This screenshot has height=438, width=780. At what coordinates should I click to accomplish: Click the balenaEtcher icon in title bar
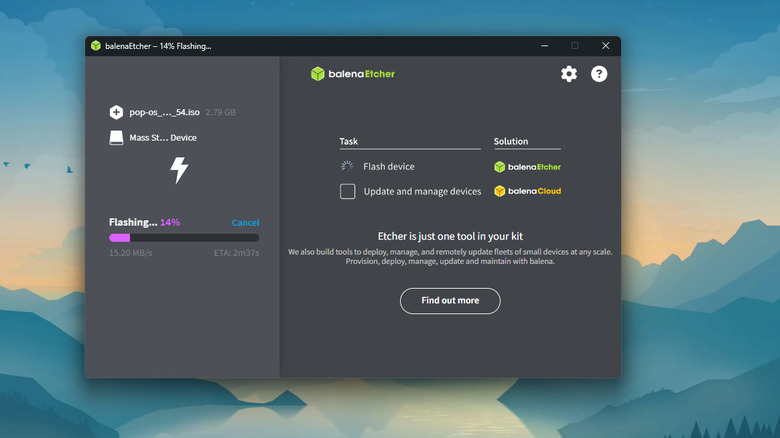tap(96, 46)
